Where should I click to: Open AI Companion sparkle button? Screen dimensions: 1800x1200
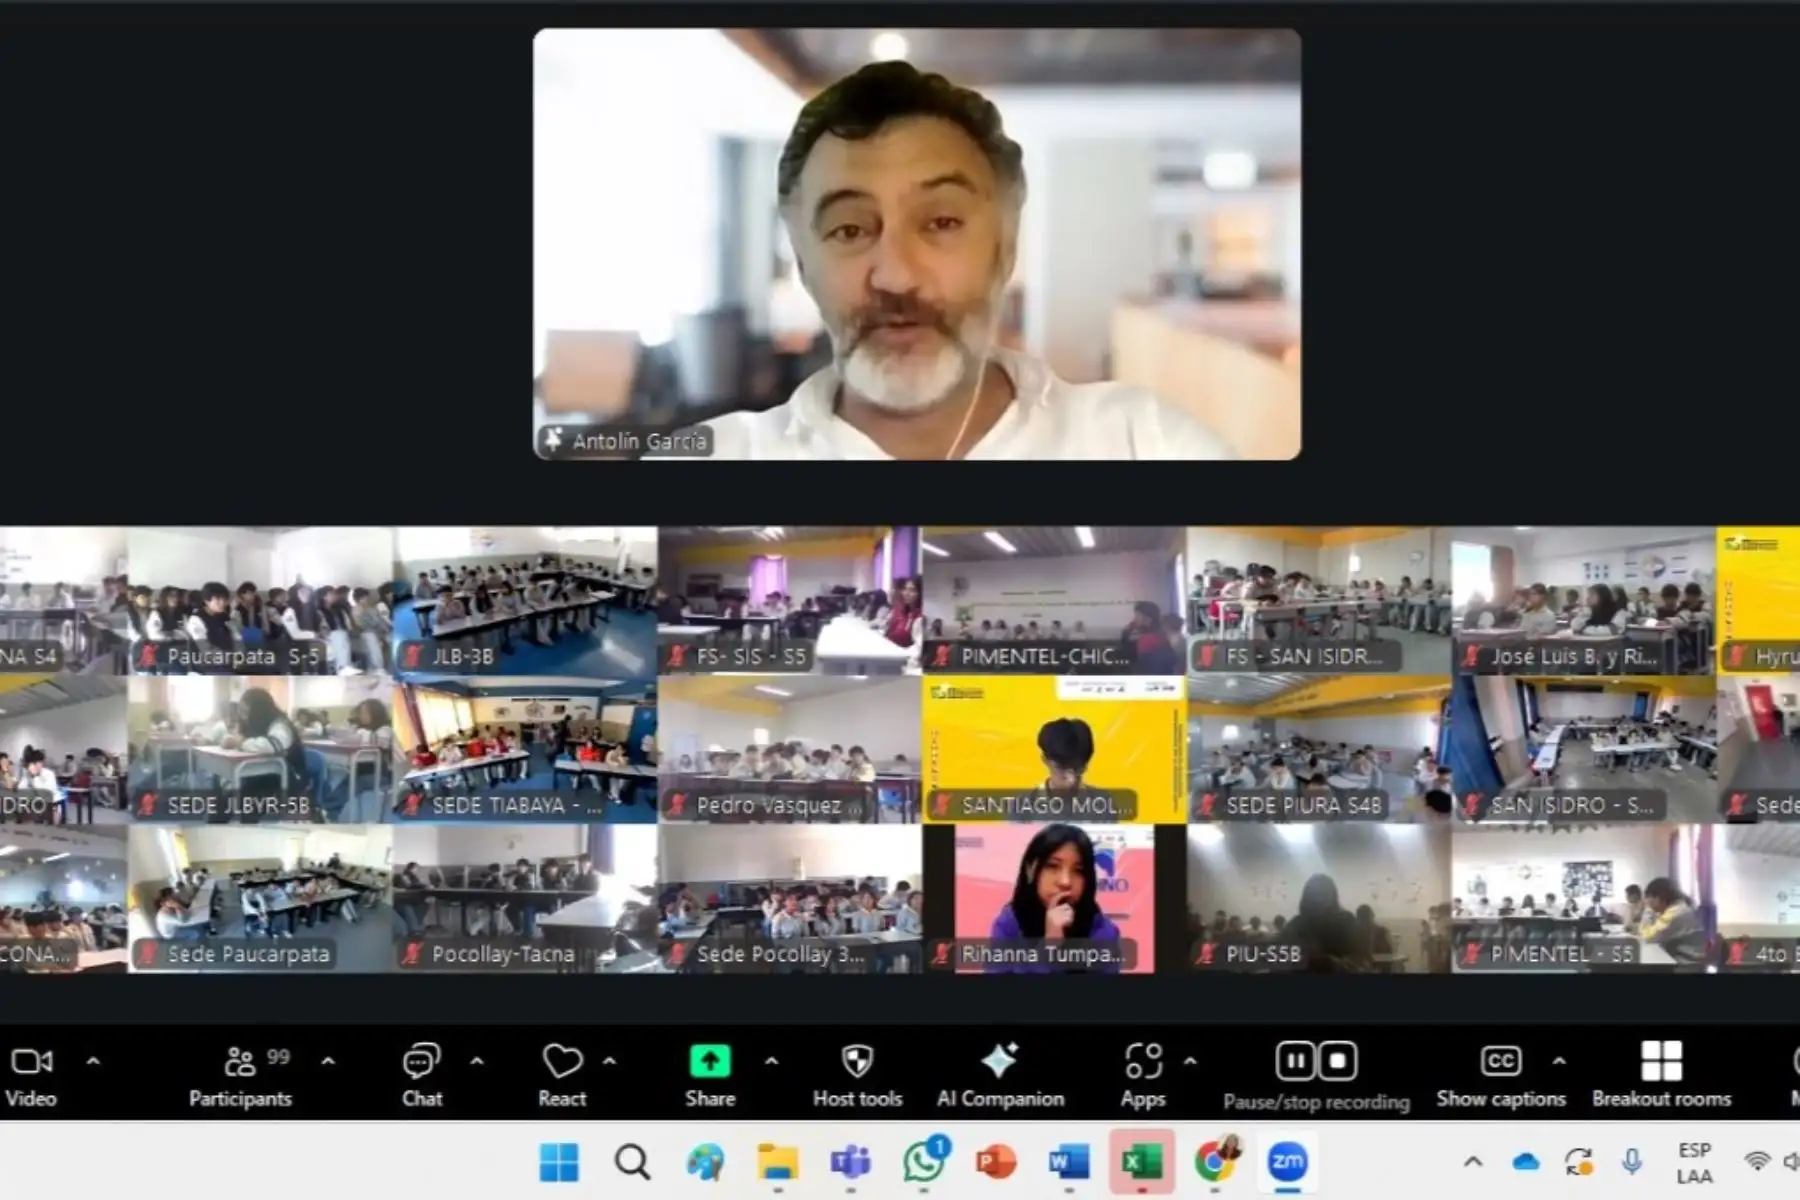(x=1000, y=1075)
